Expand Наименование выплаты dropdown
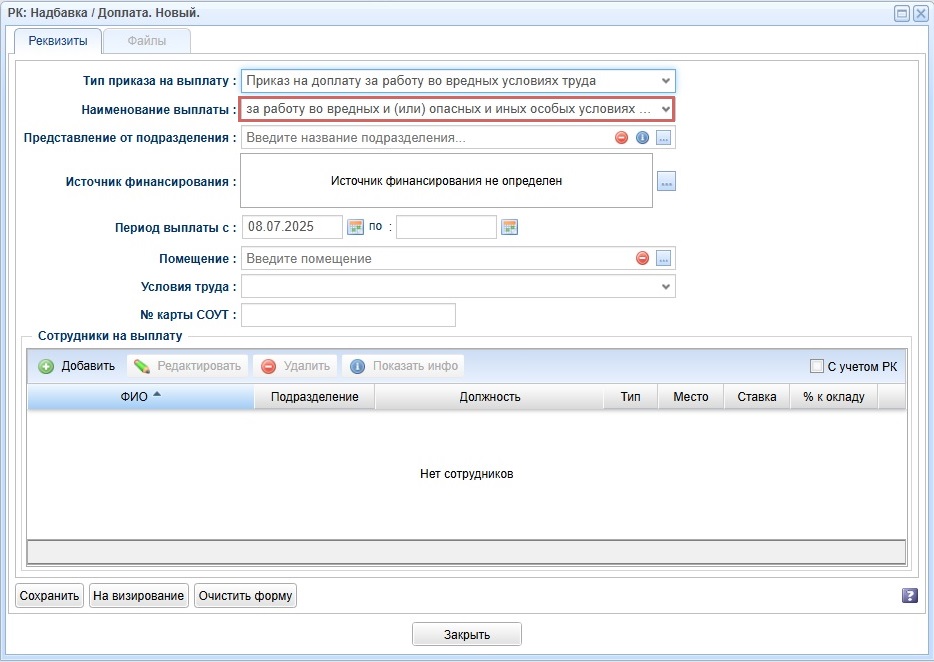The height and width of the screenshot is (662, 934). (x=666, y=110)
